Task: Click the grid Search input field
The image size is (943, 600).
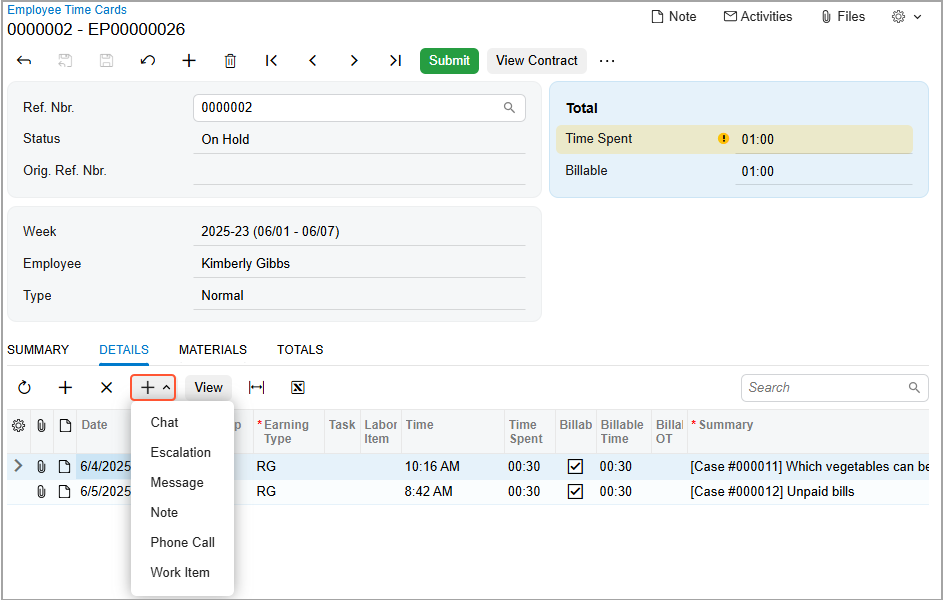Action: point(825,388)
